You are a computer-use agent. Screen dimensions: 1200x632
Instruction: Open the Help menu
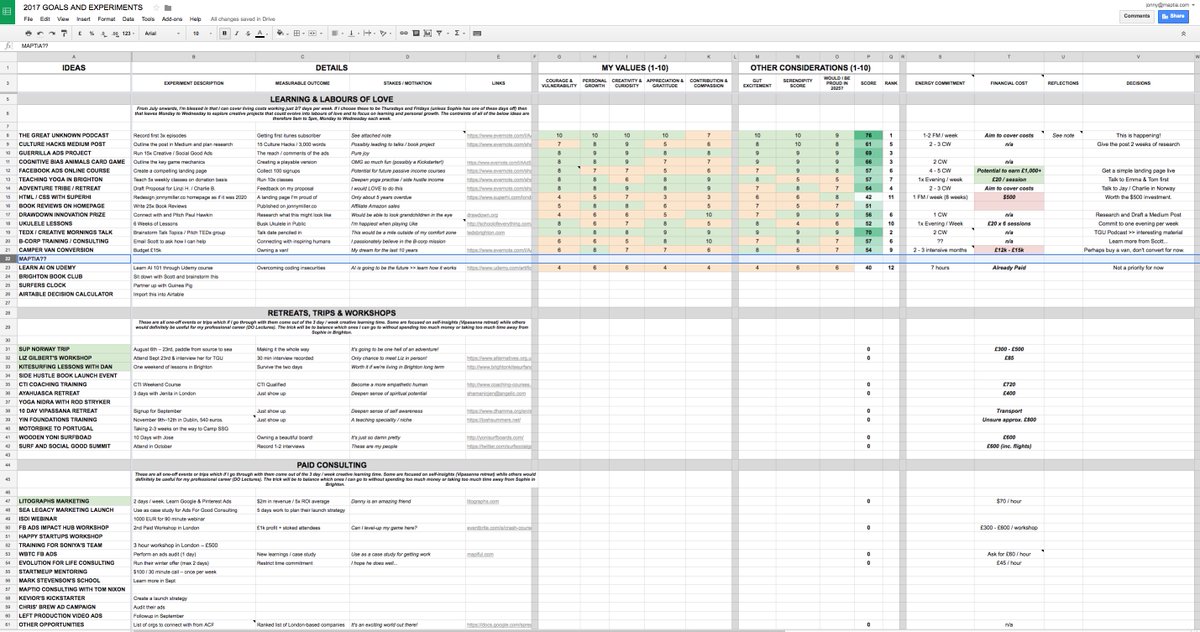[x=195, y=19]
